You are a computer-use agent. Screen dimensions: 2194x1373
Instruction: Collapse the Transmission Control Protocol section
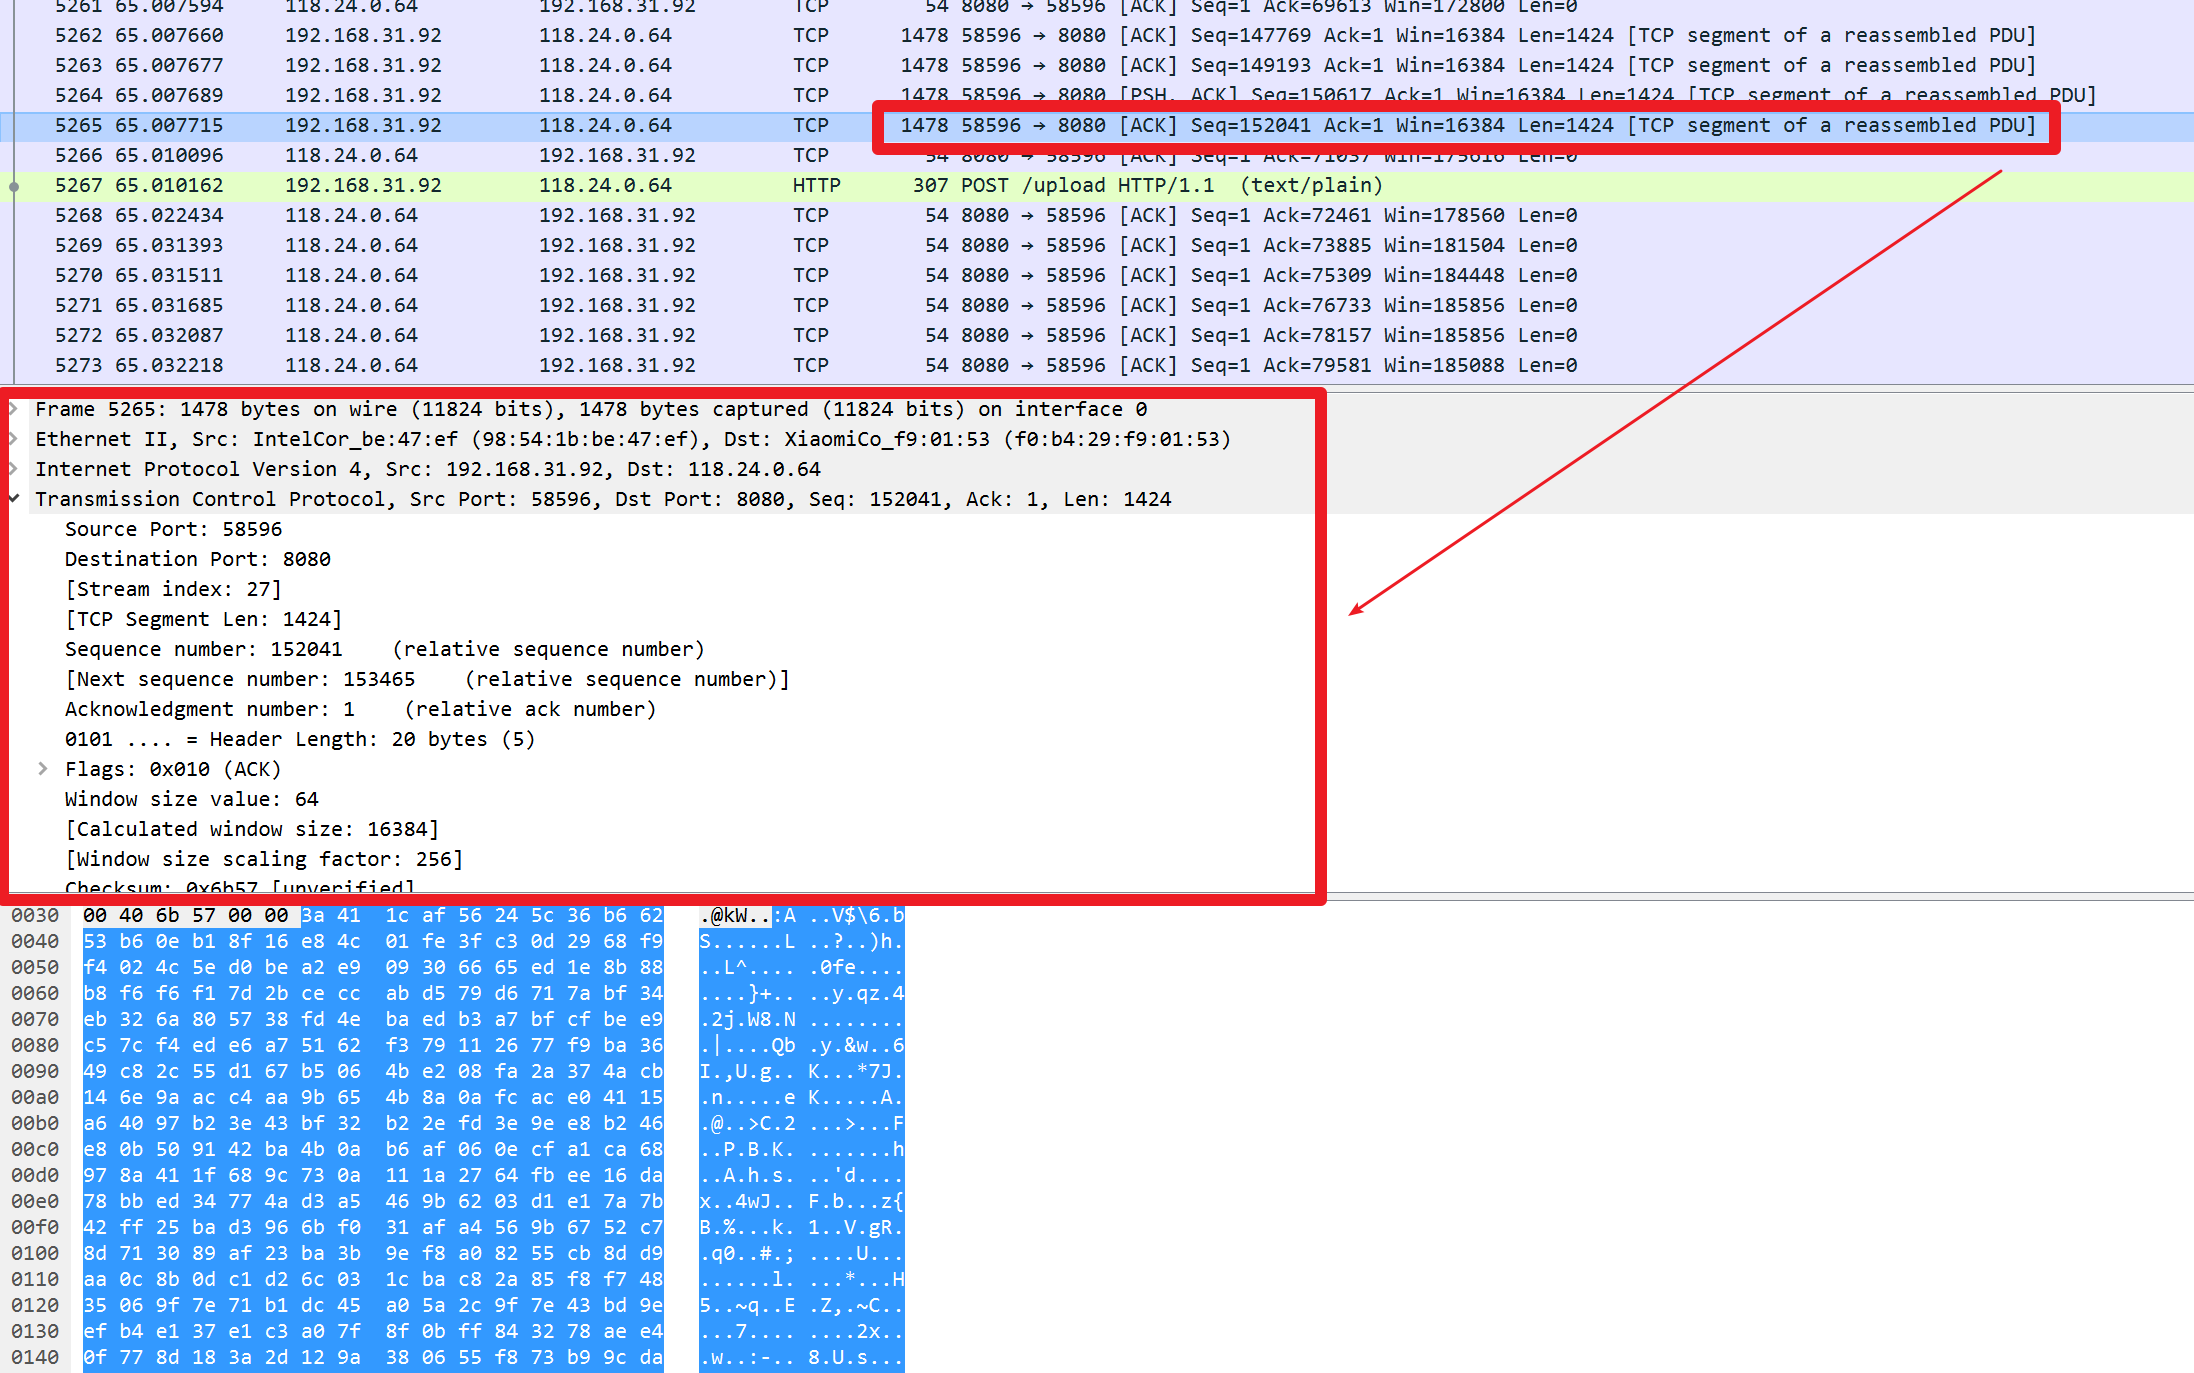tap(14, 499)
